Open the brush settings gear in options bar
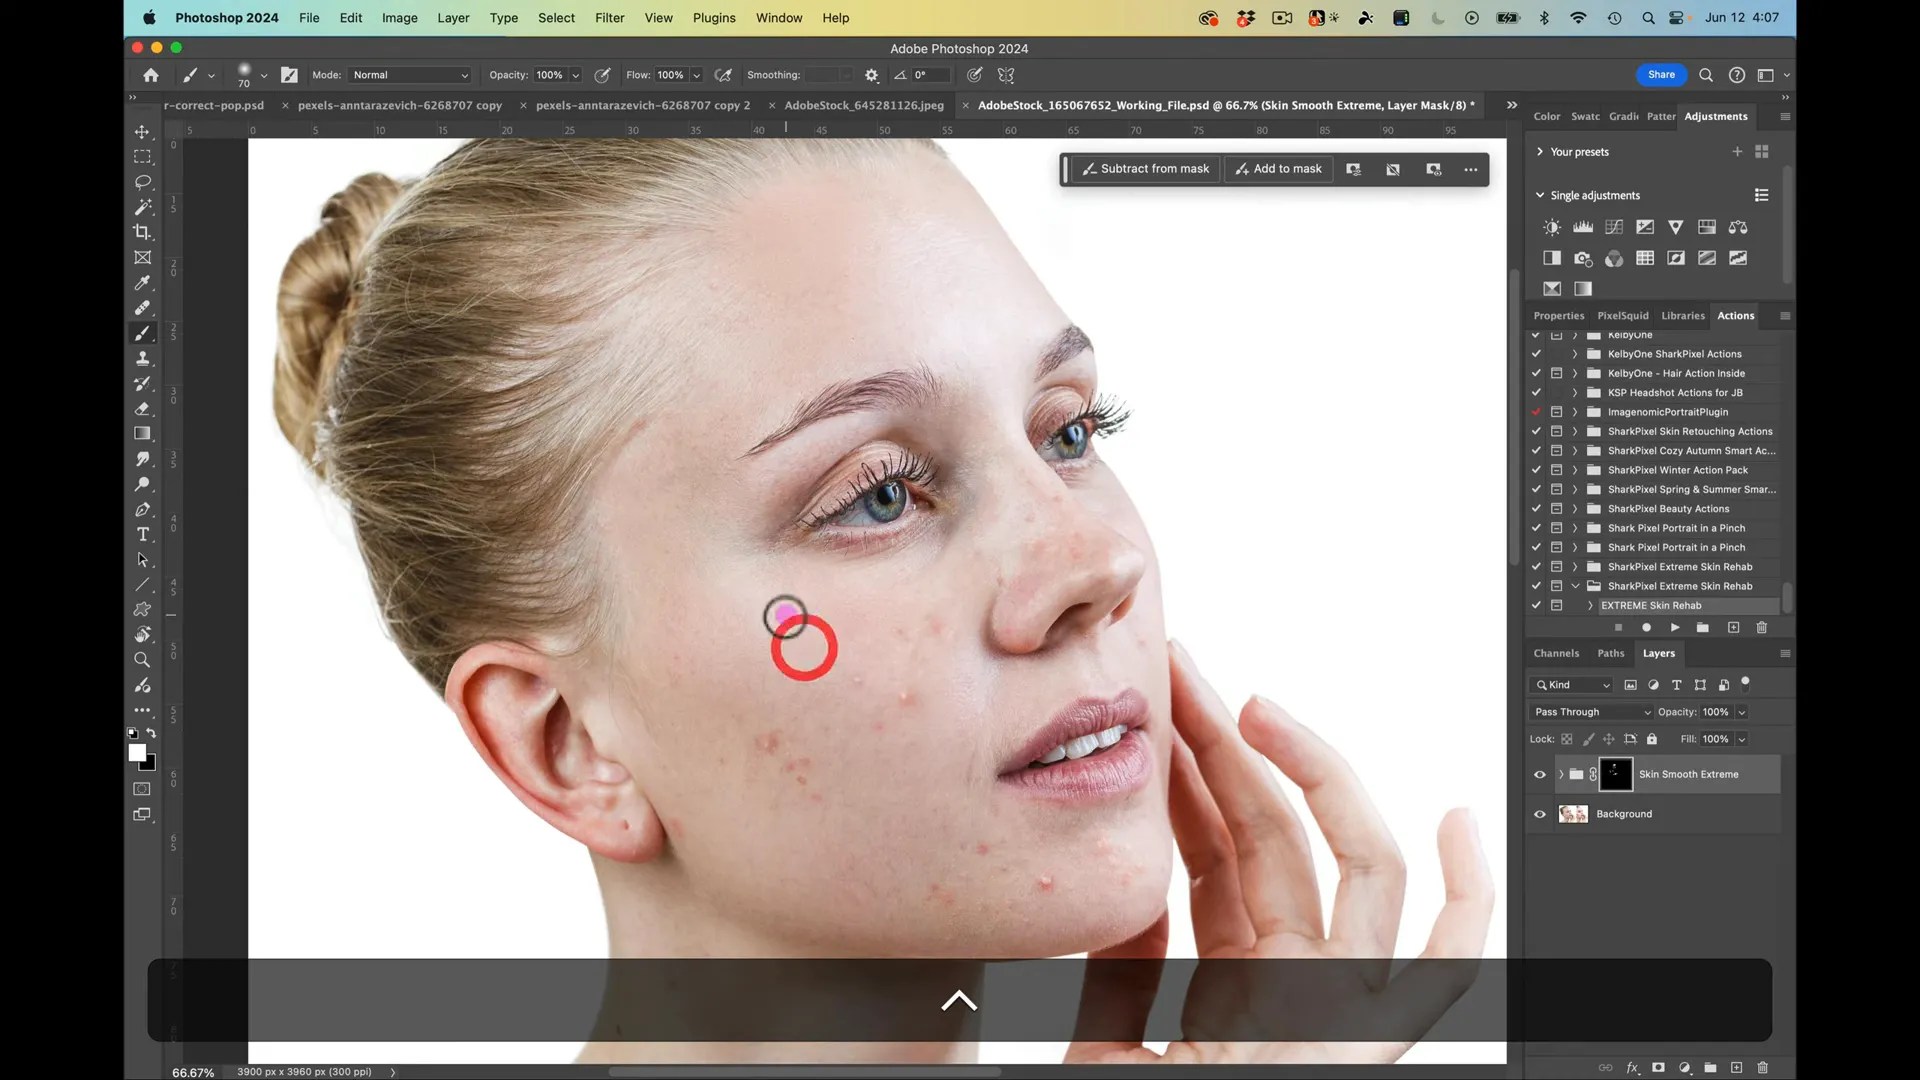The height and width of the screenshot is (1080, 1920). [870, 75]
